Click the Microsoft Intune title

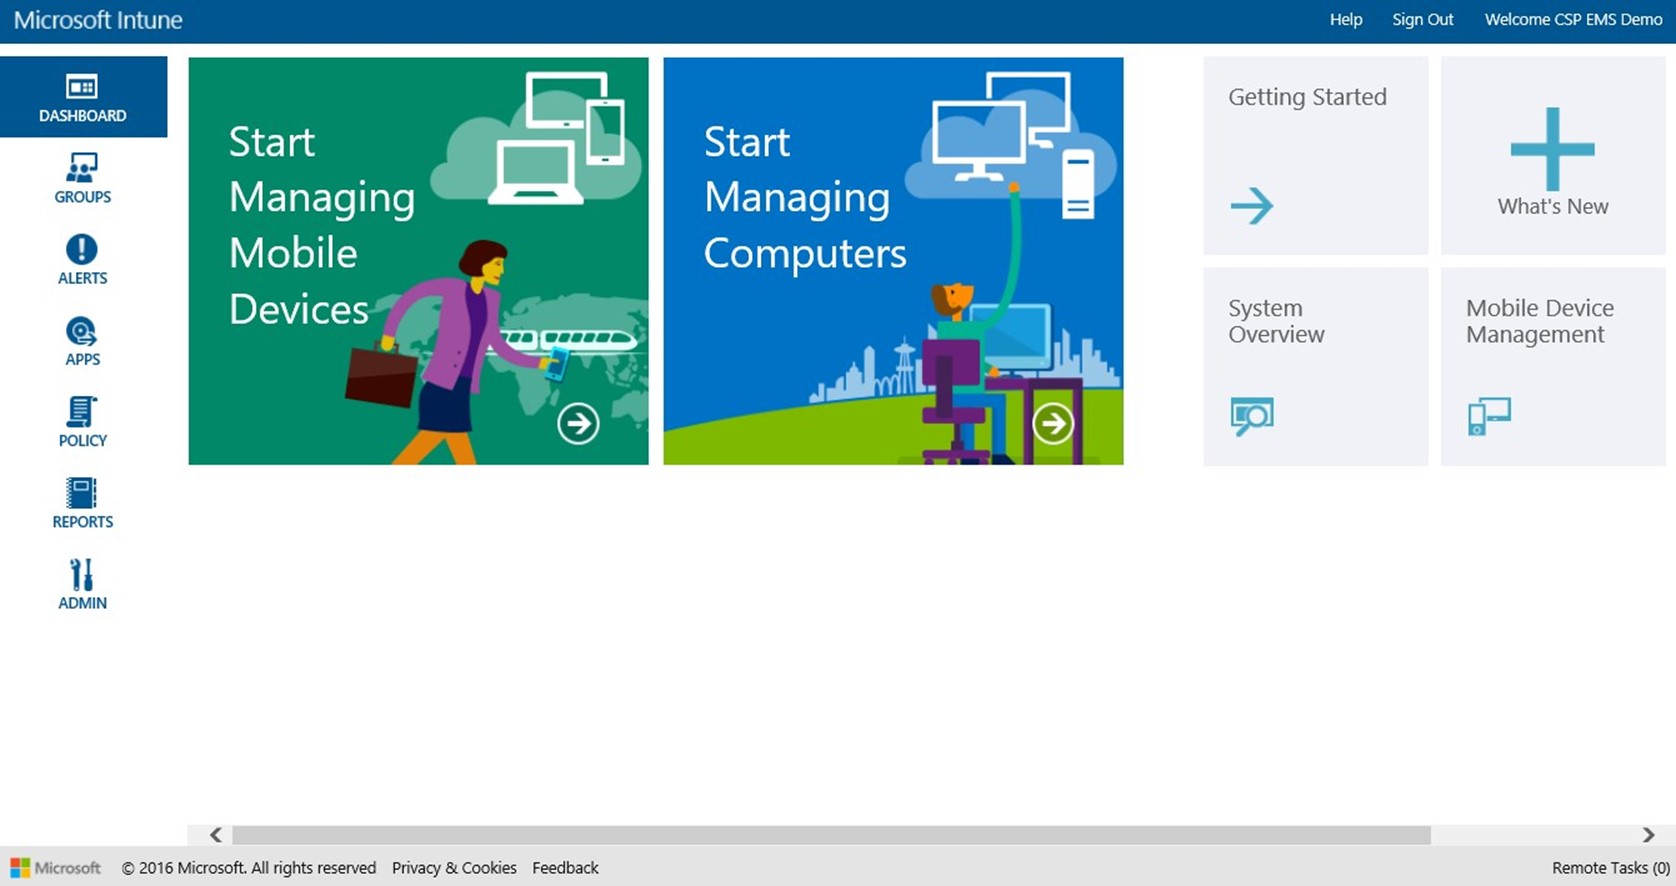point(98,20)
